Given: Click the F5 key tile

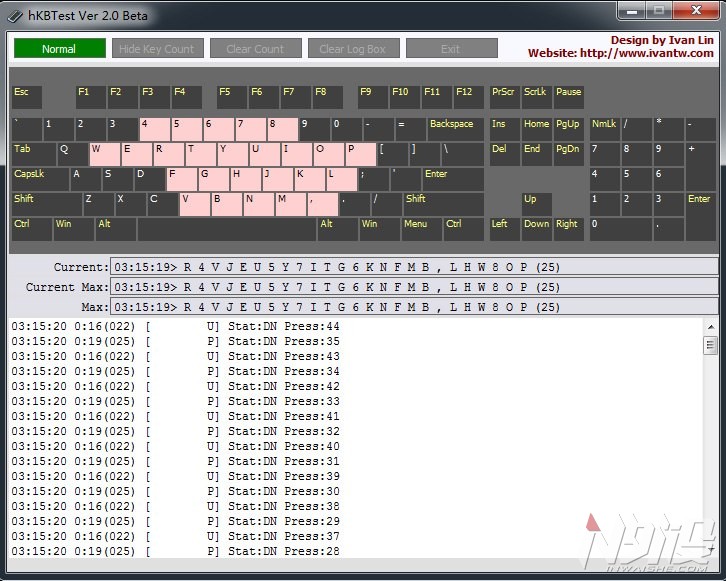Looking at the screenshot, I should point(232,97).
